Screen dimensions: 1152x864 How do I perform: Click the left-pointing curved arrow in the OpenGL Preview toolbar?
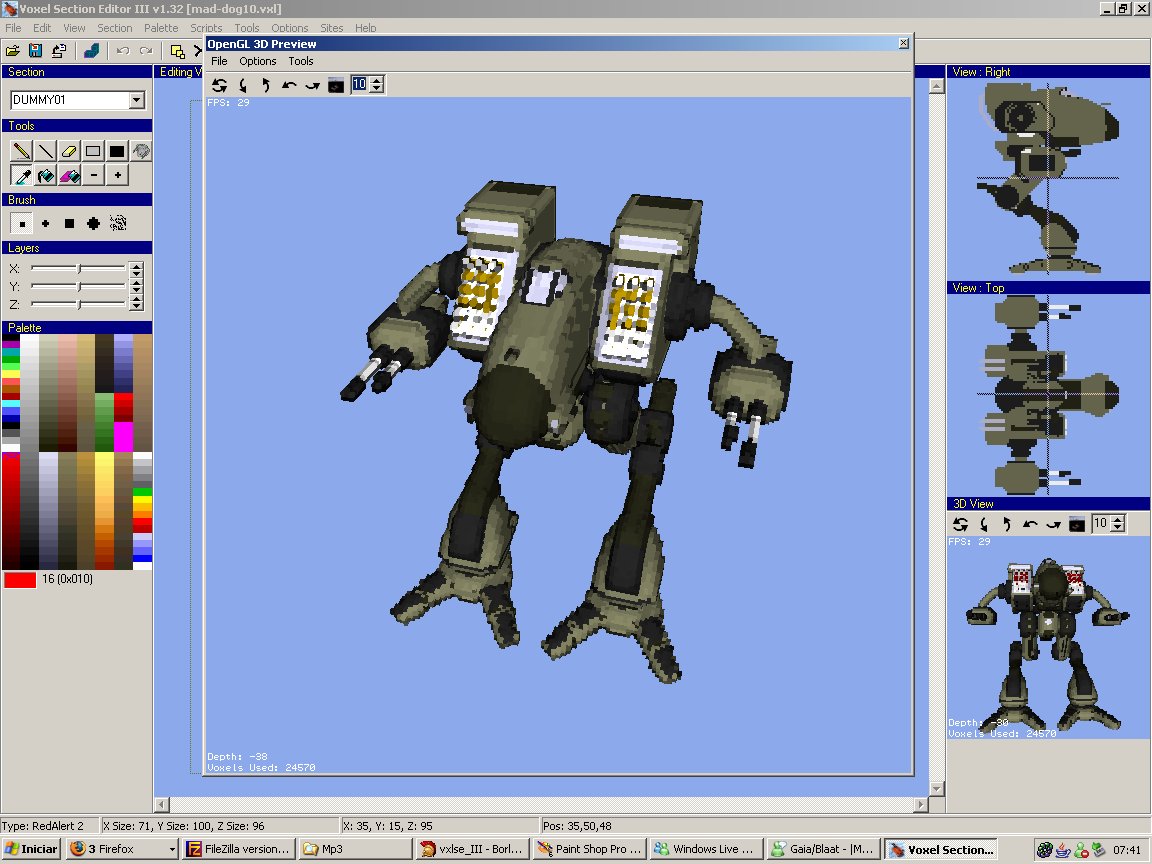(289, 85)
